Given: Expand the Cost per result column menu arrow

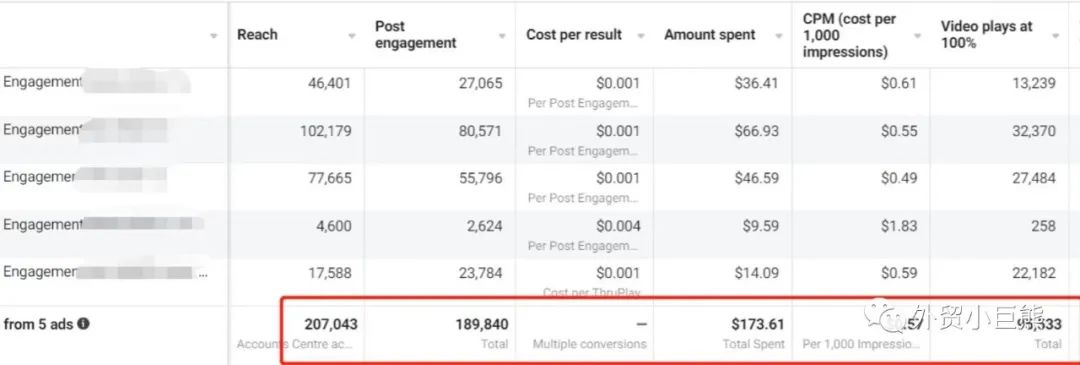Looking at the screenshot, I should tap(641, 36).
